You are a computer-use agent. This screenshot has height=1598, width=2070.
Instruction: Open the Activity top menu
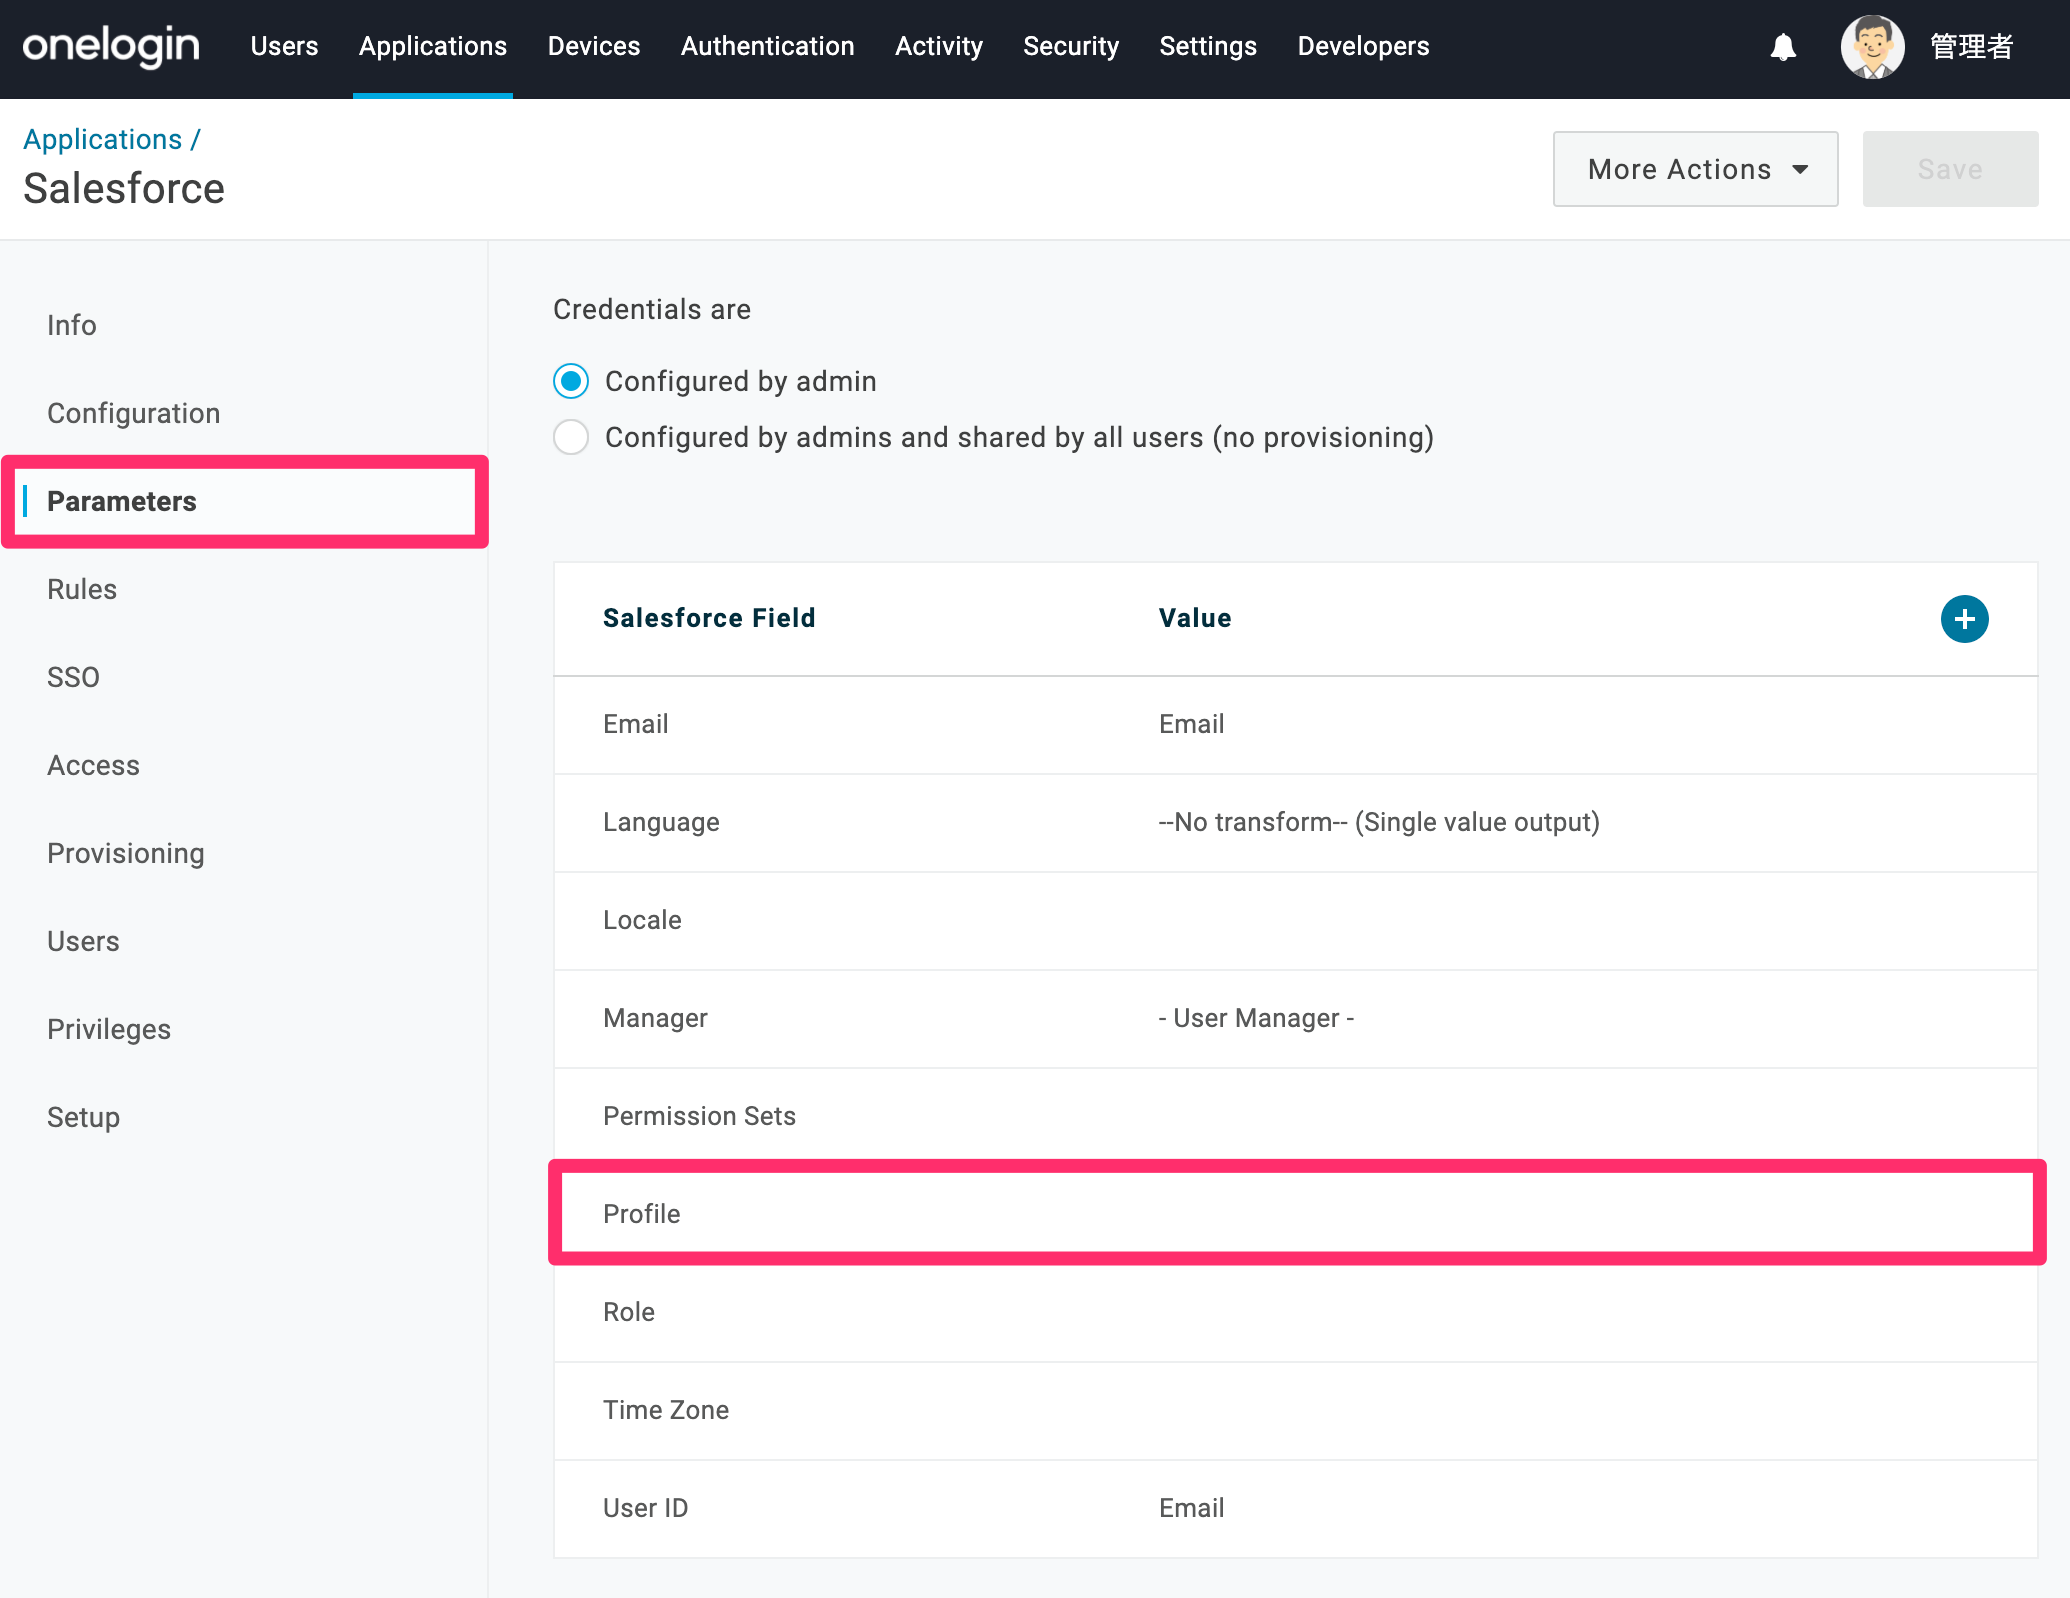click(939, 46)
